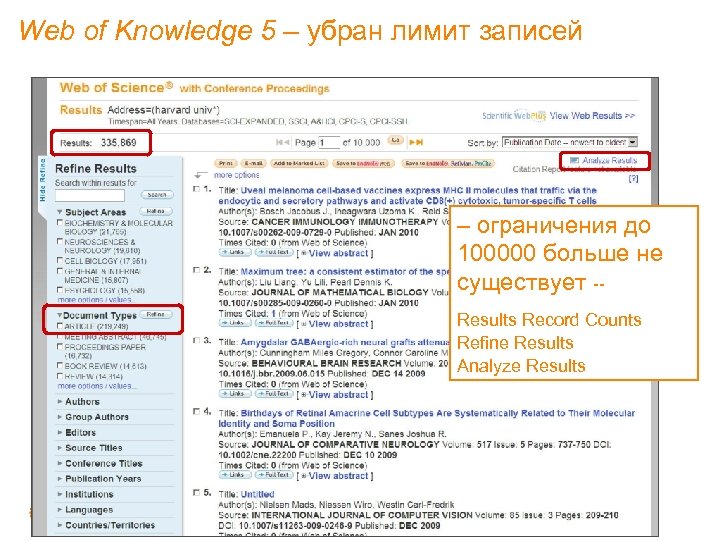The width and height of the screenshot is (720, 540).
Task: Click Refine button beside Subject Areas
Action: 156,211
